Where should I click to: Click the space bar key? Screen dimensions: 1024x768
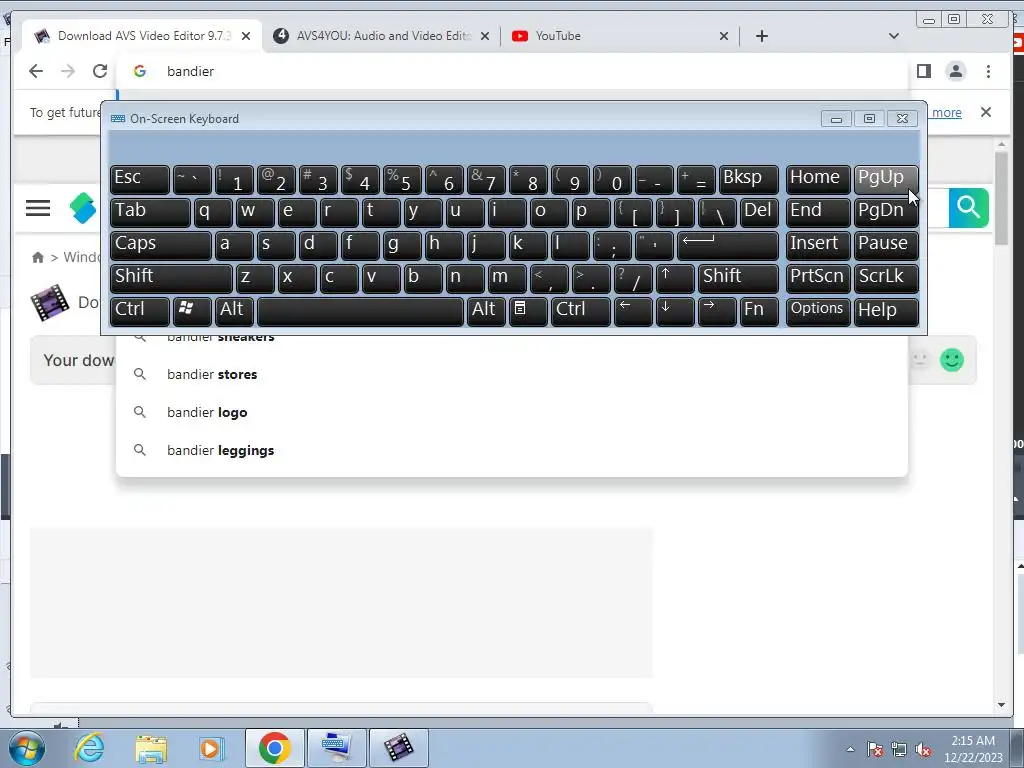pos(360,312)
